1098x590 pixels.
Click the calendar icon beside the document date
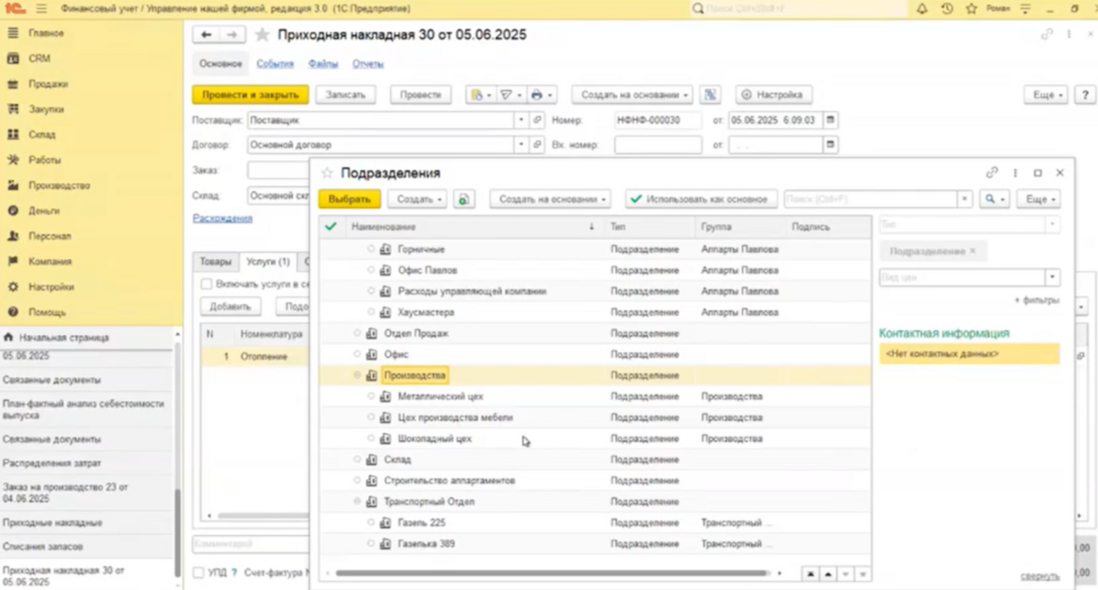830,120
